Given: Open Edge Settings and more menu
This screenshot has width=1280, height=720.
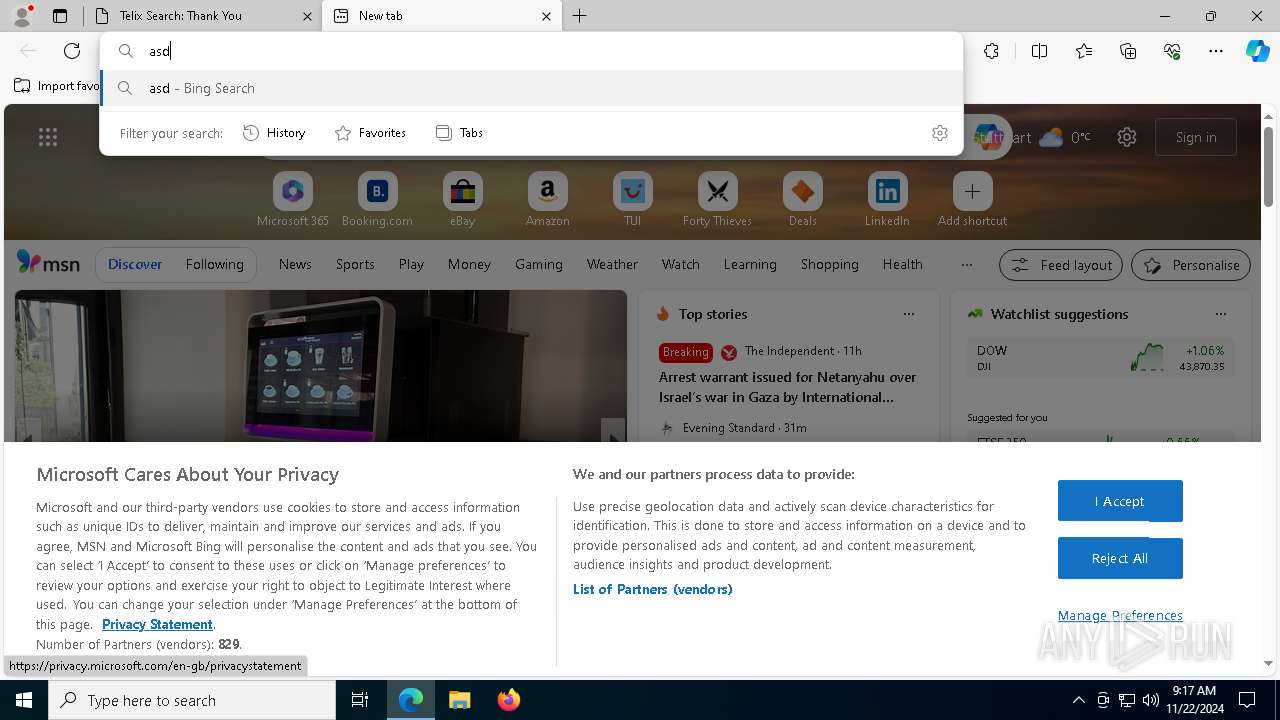Looking at the screenshot, I should pos(1216,51).
